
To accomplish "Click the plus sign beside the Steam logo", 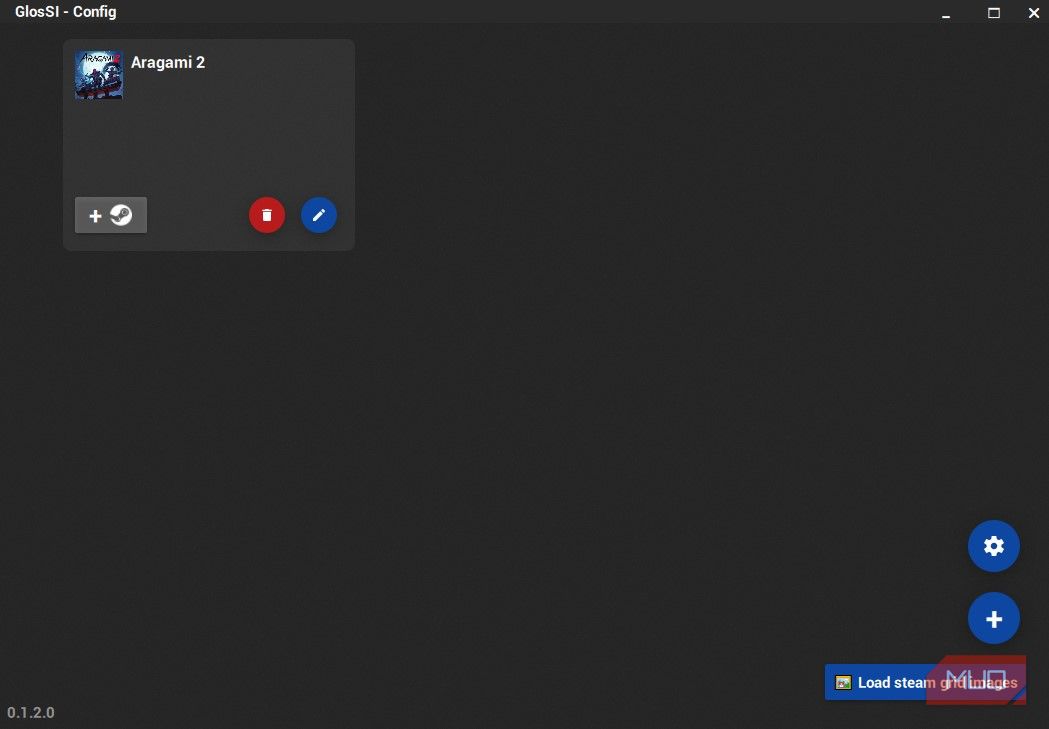I will coord(95,215).
